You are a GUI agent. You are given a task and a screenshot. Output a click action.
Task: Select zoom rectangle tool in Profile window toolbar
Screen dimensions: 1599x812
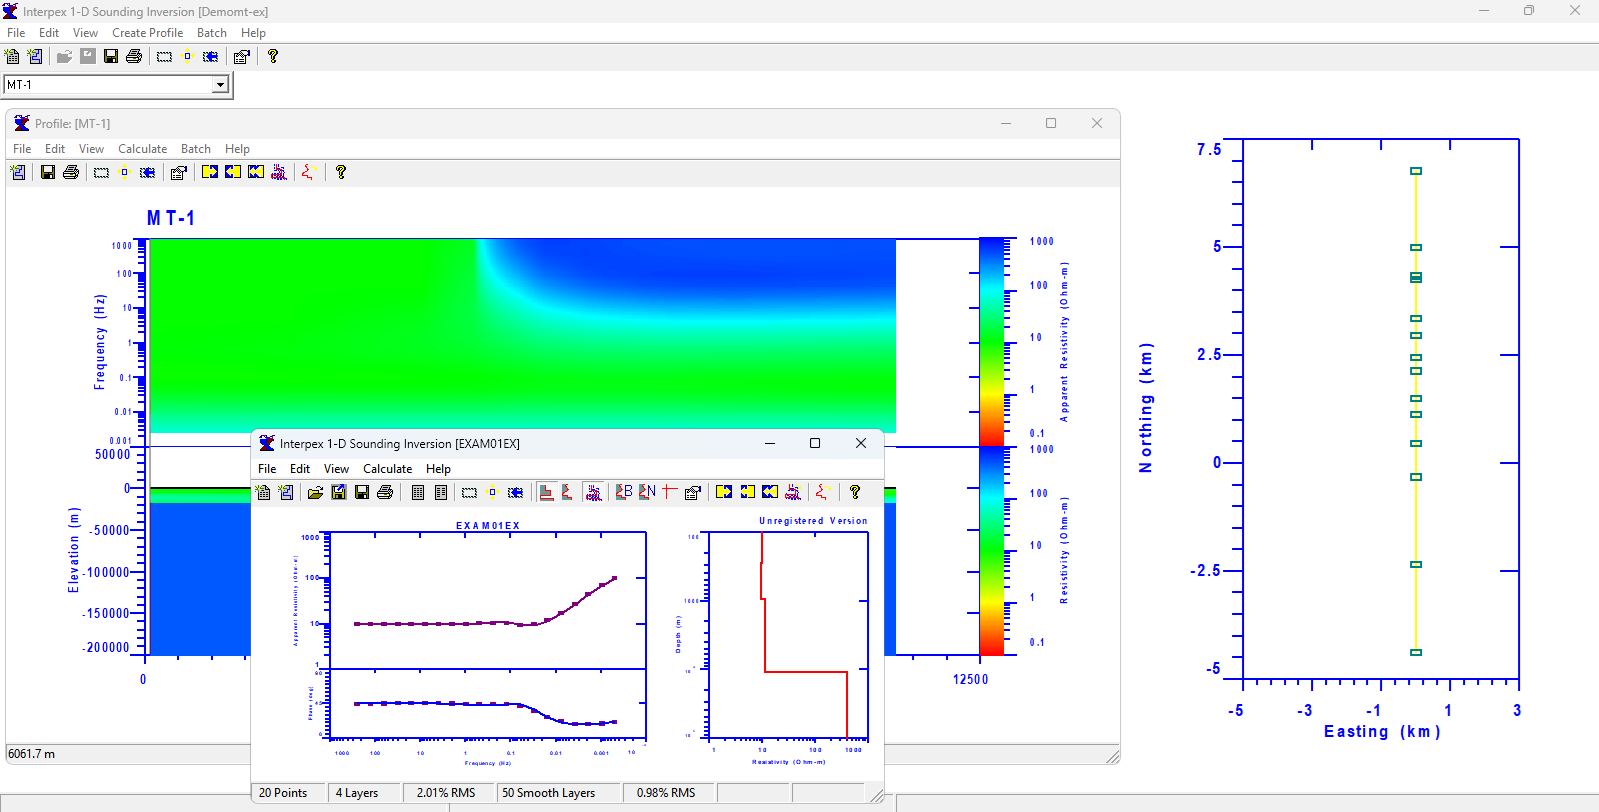click(x=101, y=173)
